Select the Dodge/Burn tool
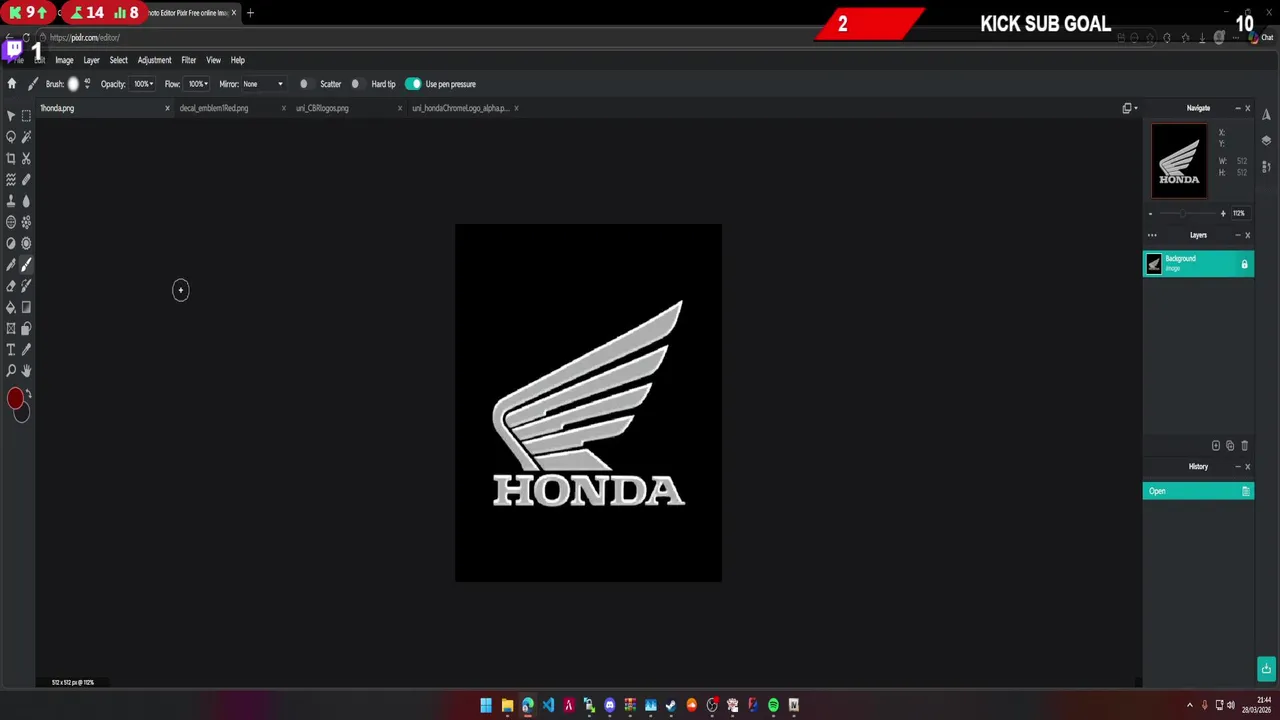This screenshot has height=720, width=1280. (11, 243)
